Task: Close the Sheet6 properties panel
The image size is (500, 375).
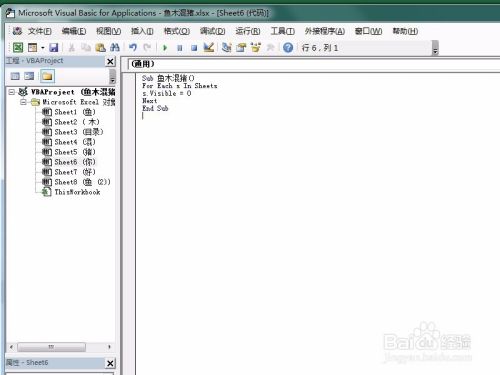Action: tap(110, 363)
